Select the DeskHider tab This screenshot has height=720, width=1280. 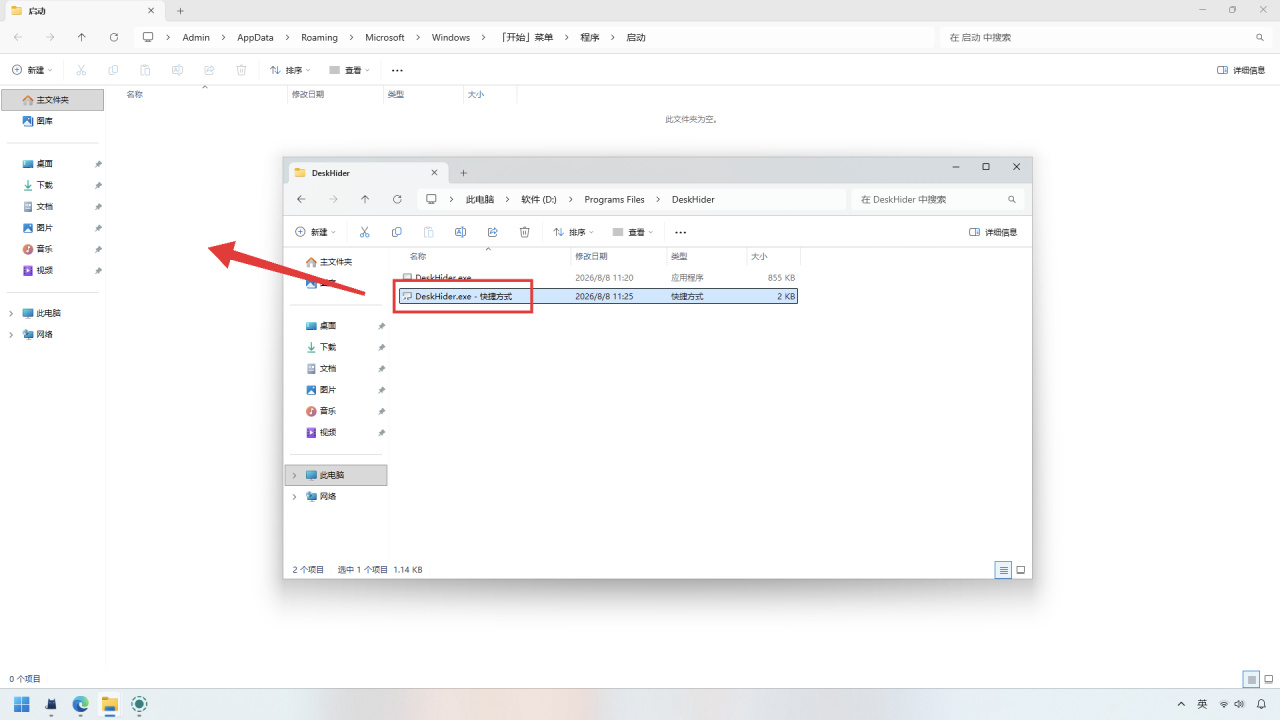pyautogui.click(x=368, y=173)
